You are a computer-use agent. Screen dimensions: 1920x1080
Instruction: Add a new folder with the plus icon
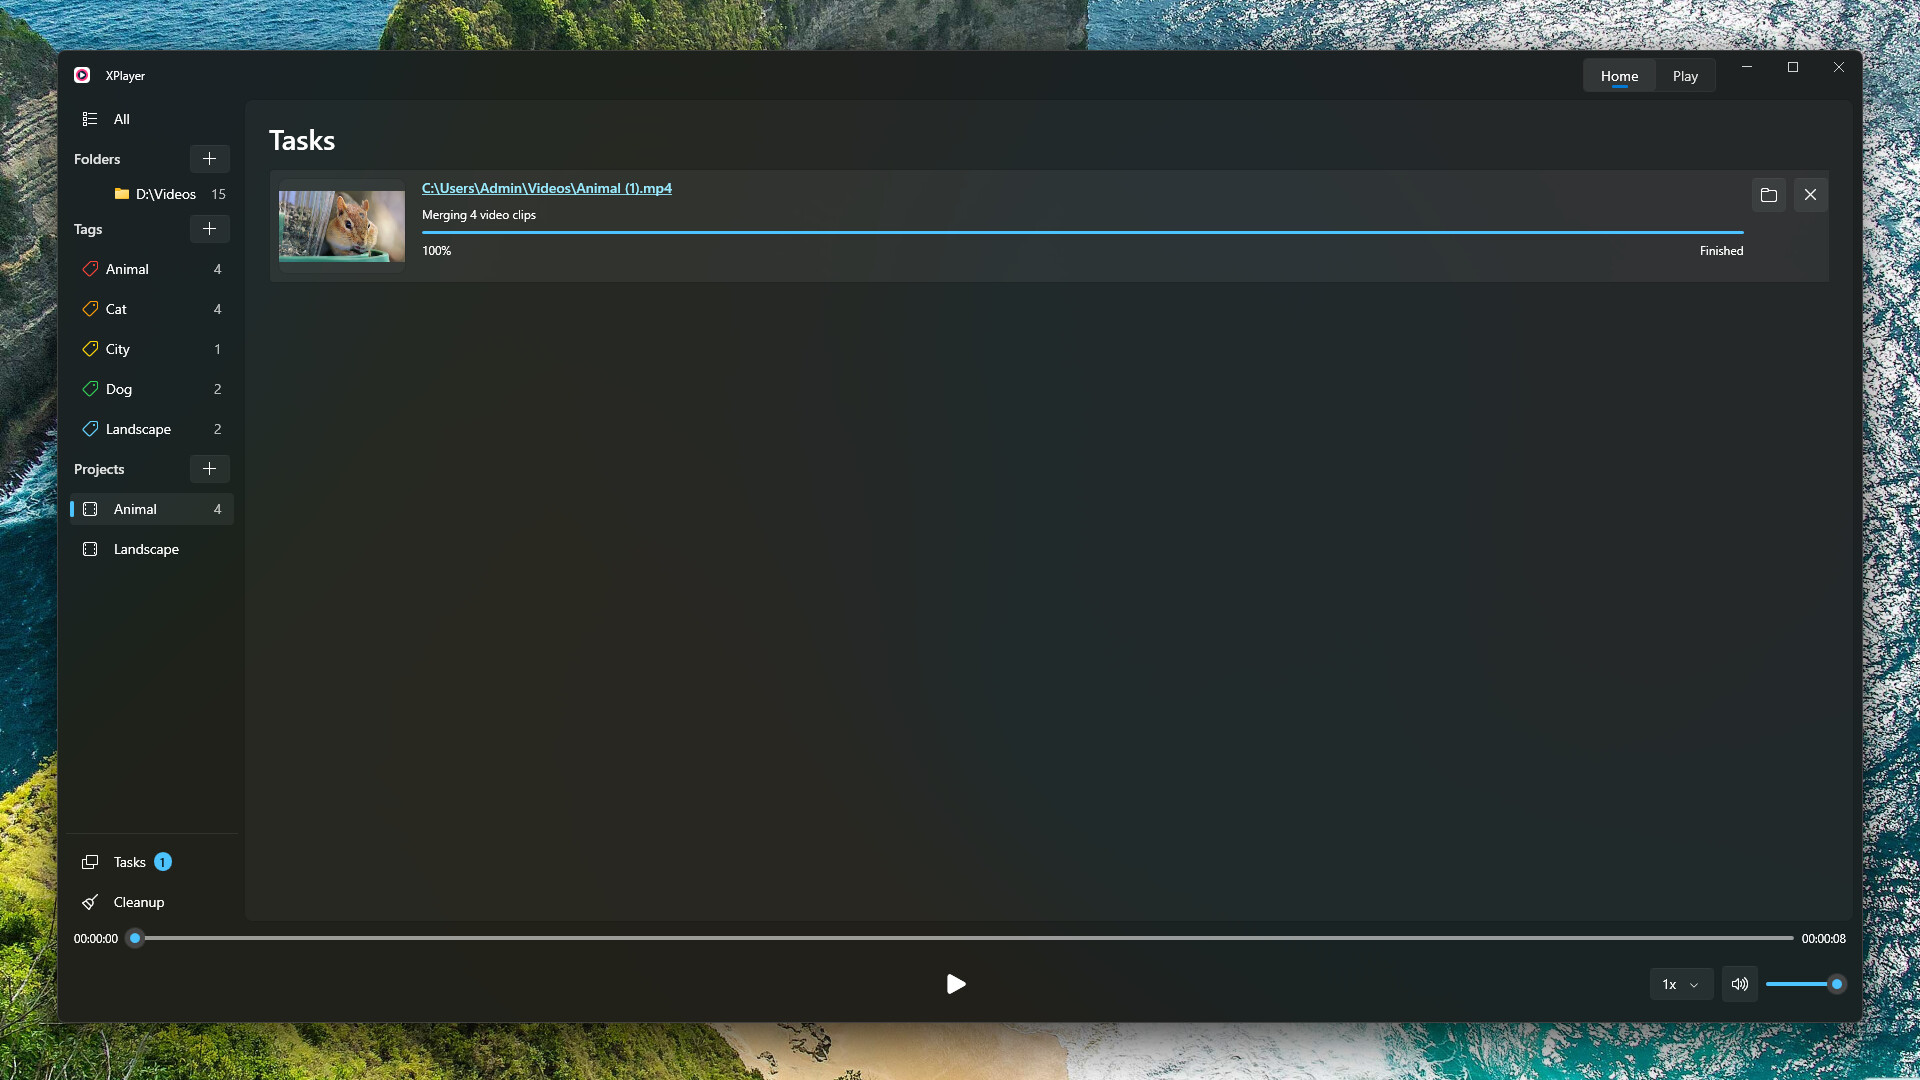(209, 159)
